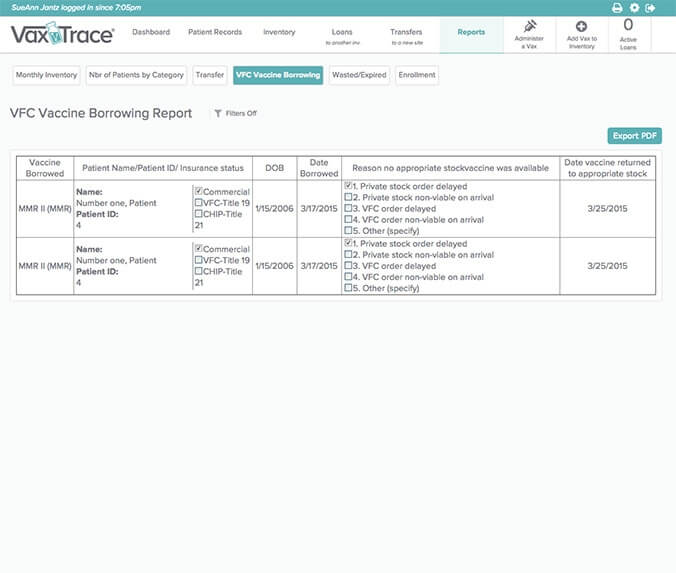Image resolution: width=676 pixels, height=573 pixels.
Task: Check VFC-Title 19 in the second row
Action: point(200,261)
